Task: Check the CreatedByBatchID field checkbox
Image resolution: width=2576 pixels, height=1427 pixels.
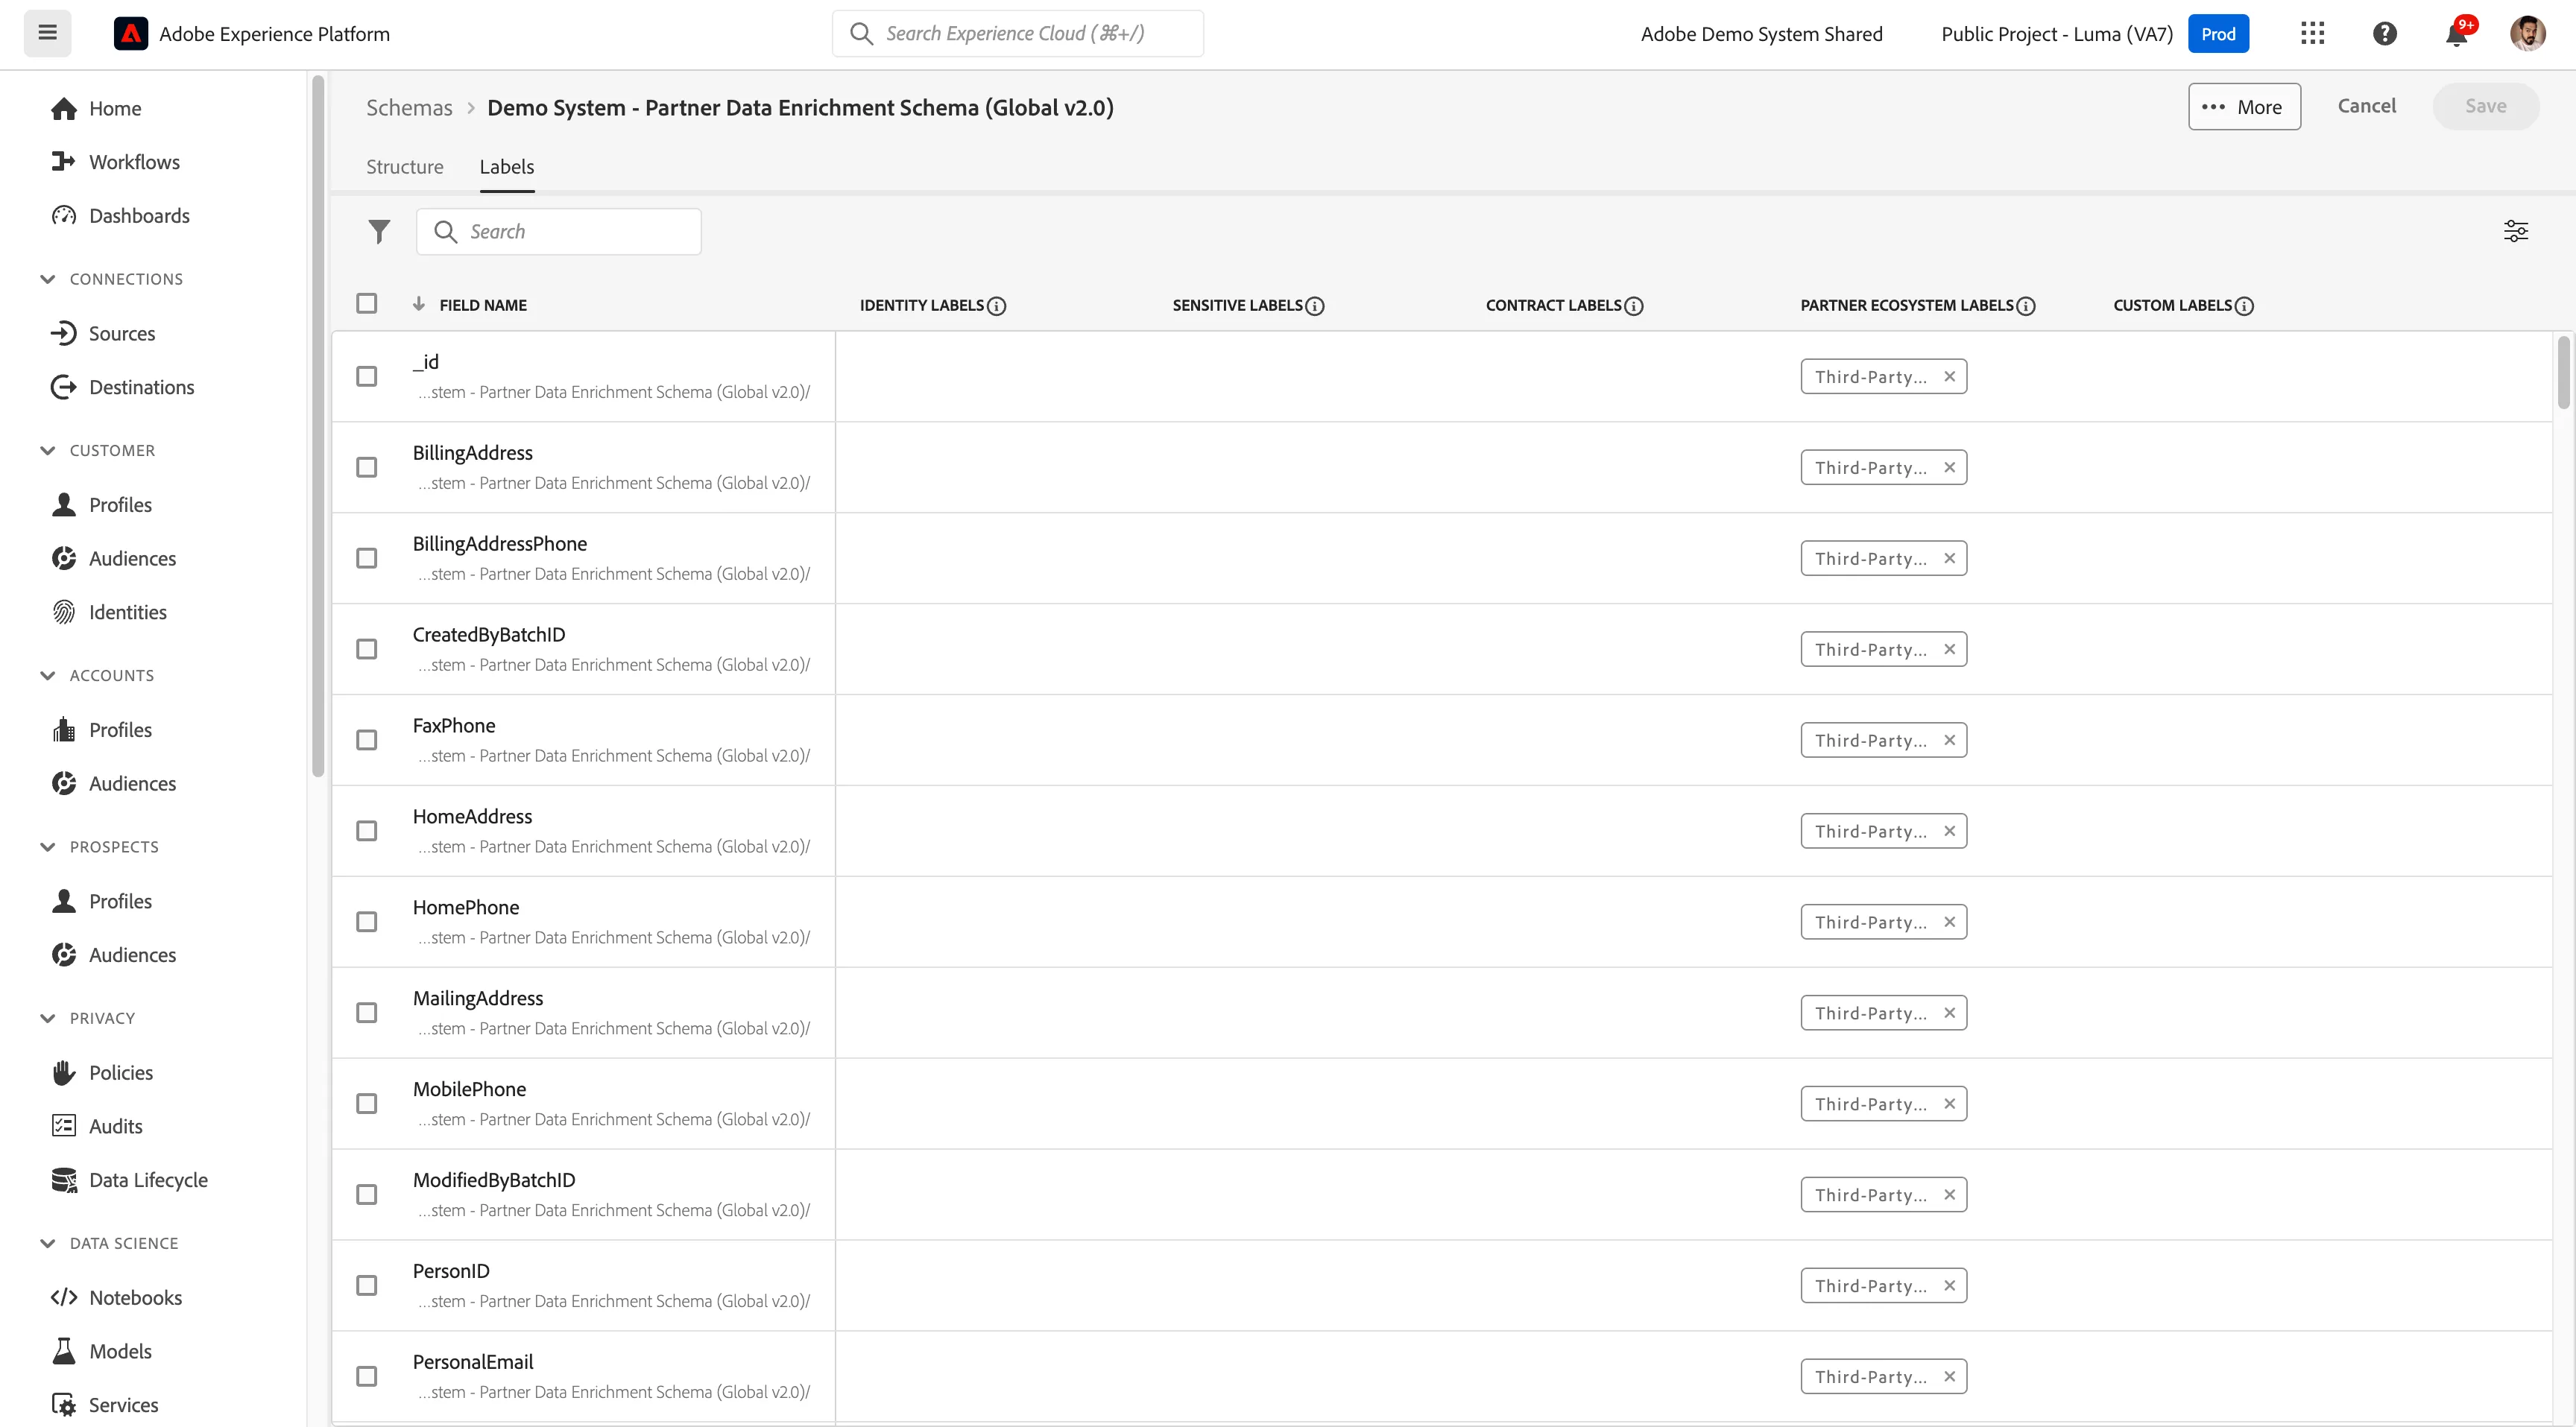Action: point(367,650)
